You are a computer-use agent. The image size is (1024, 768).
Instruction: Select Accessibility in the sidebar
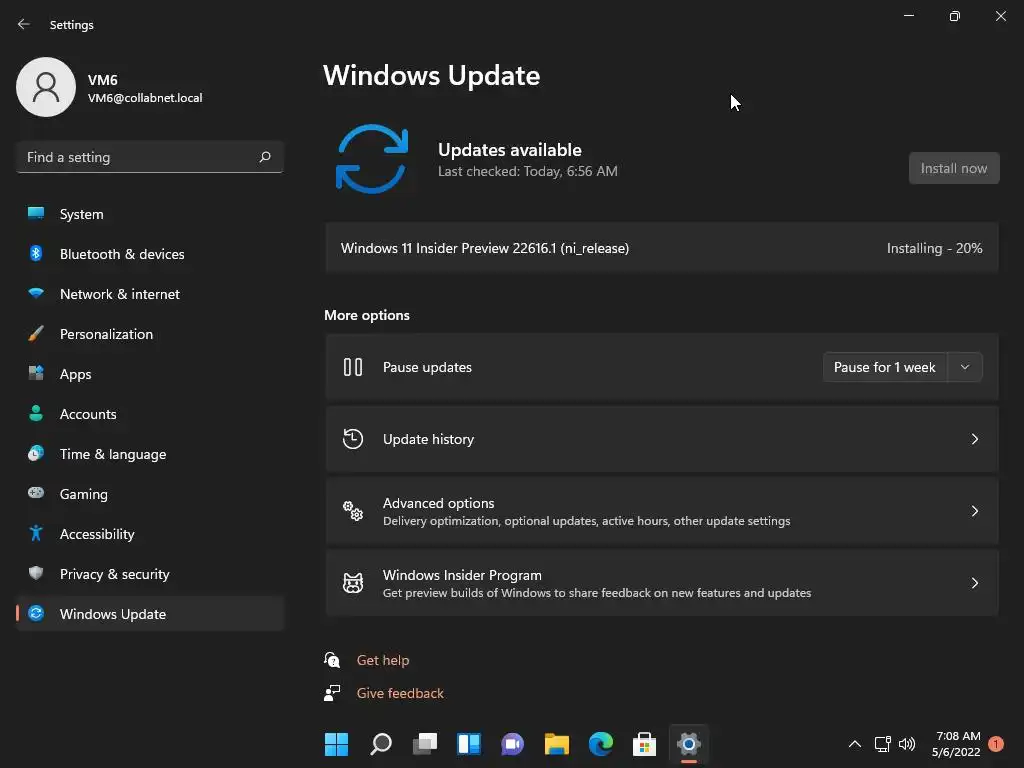(x=150, y=534)
